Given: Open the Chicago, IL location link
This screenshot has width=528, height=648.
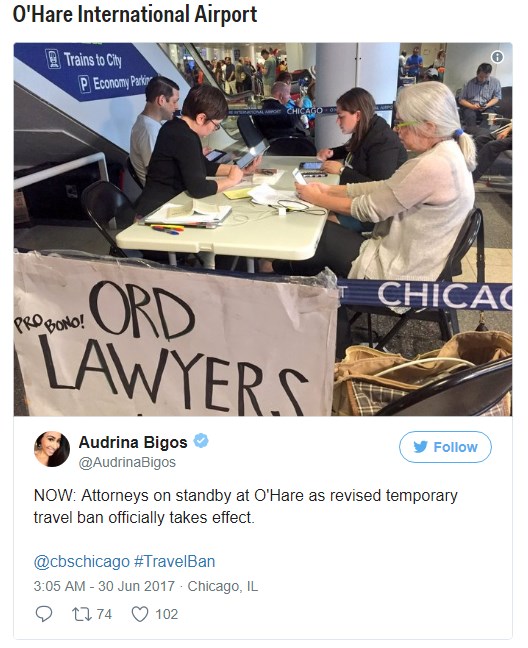Looking at the screenshot, I should [x=223, y=586].
